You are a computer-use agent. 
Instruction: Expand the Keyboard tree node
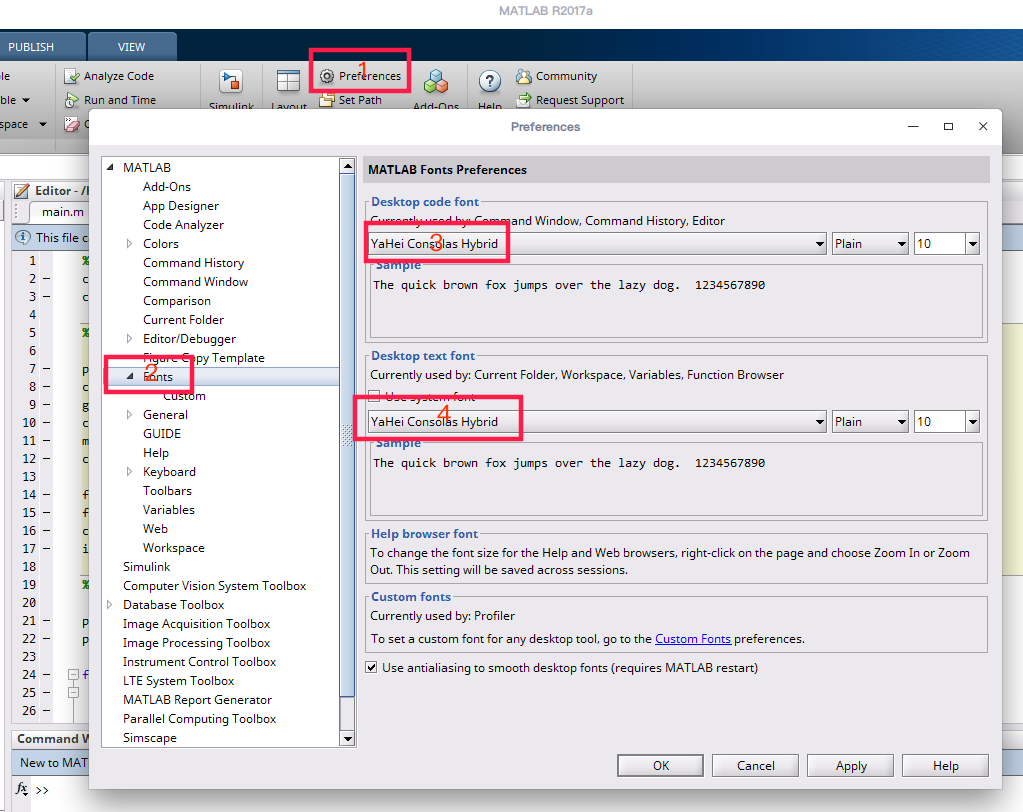pos(129,472)
